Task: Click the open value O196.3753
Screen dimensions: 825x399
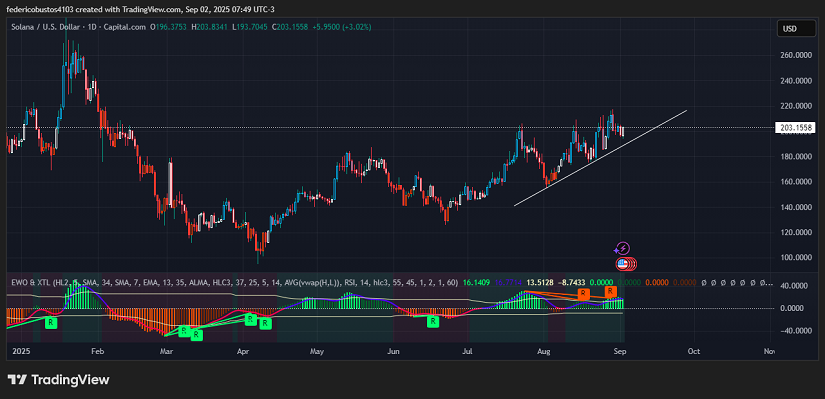Action: pyautogui.click(x=169, y=26)
